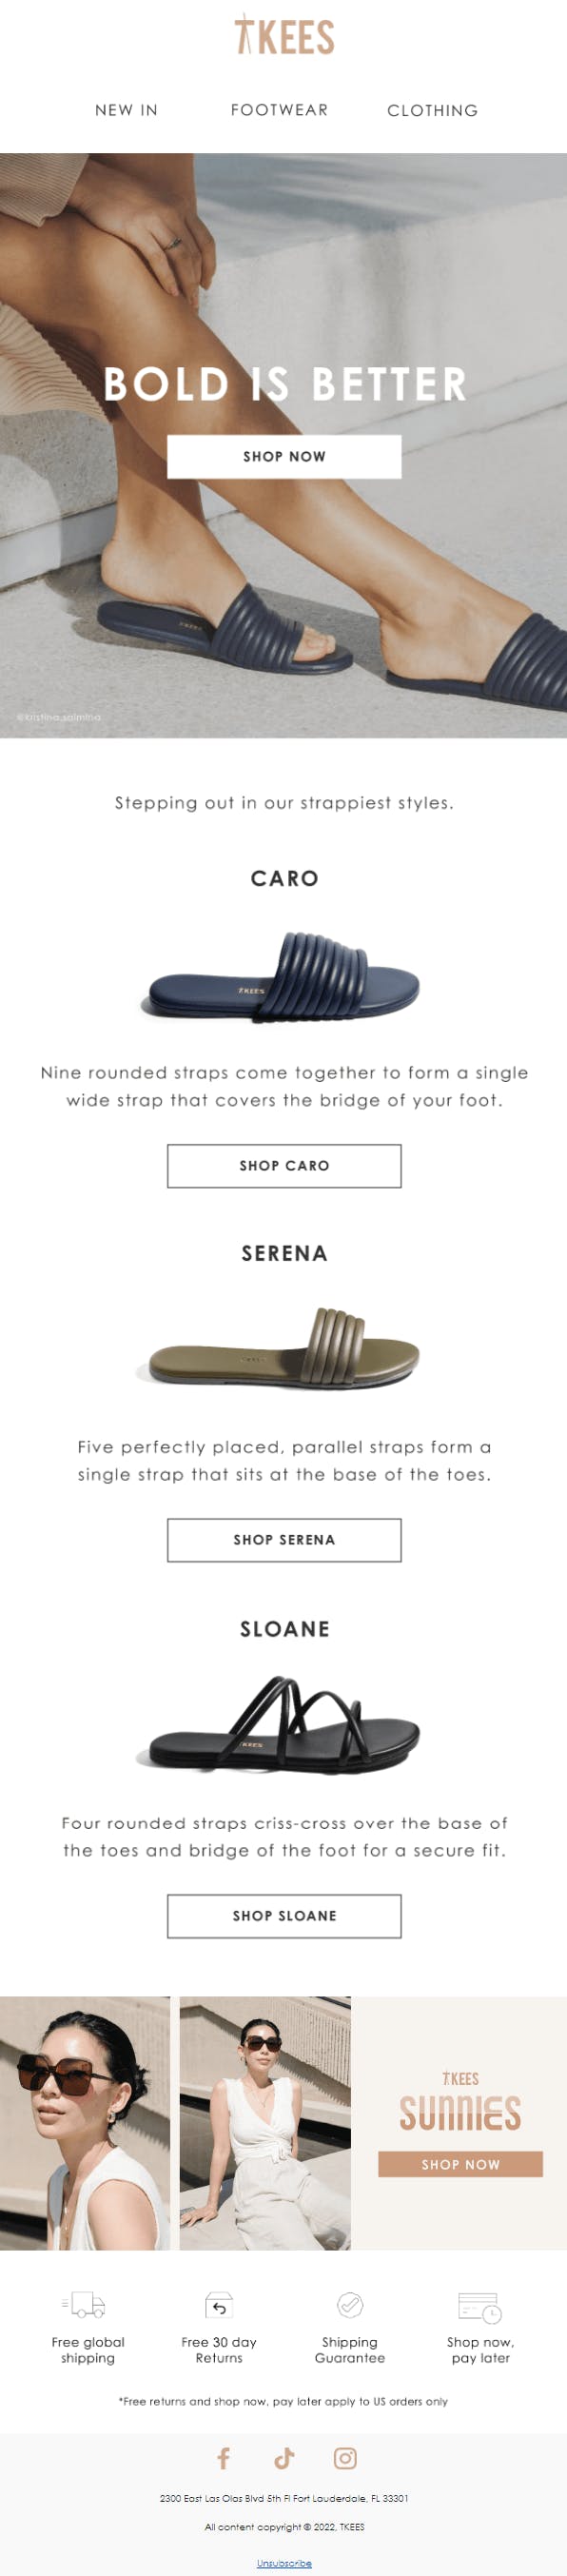Click the free global shipping truck icon
The height and width of the screenshot is (2576, 567).
85,2304
